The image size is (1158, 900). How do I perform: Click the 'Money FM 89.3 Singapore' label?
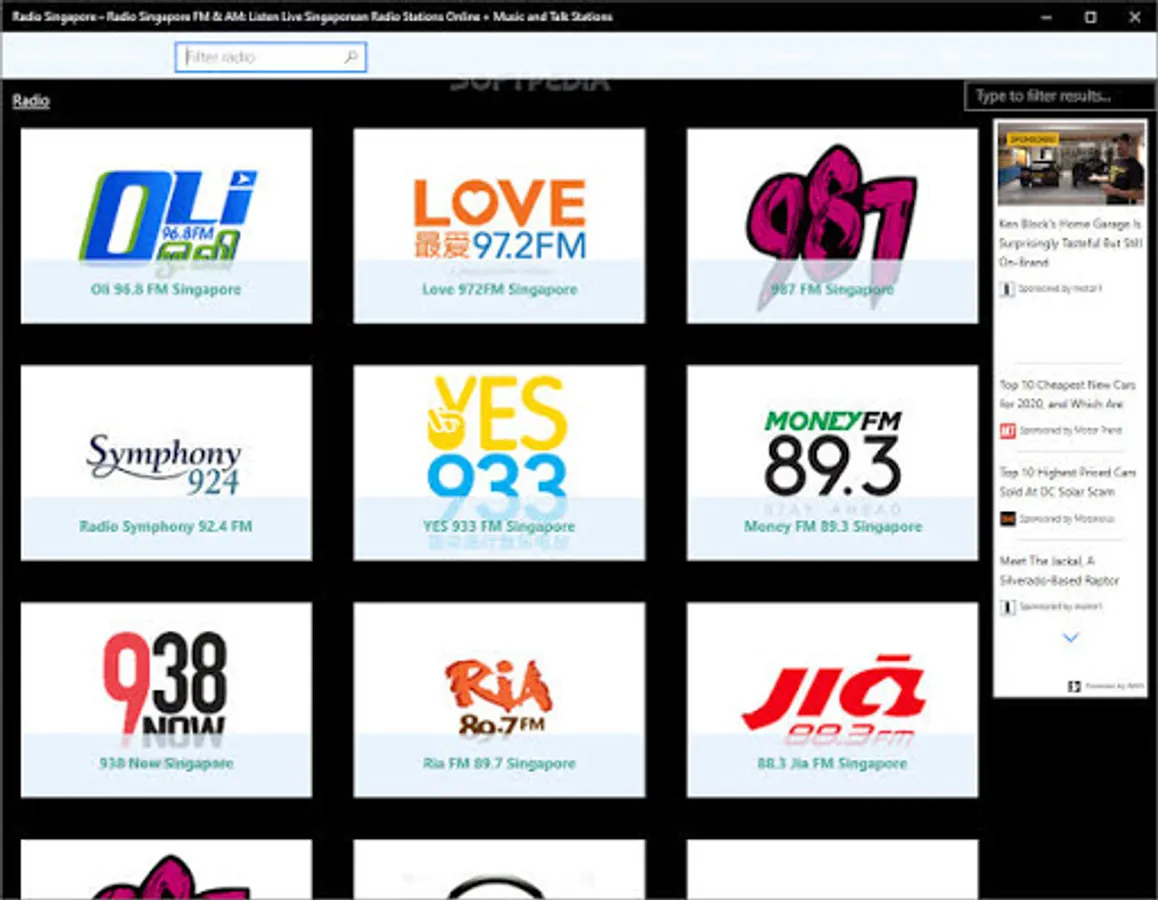pyautogui.click(x=832, y=526)
